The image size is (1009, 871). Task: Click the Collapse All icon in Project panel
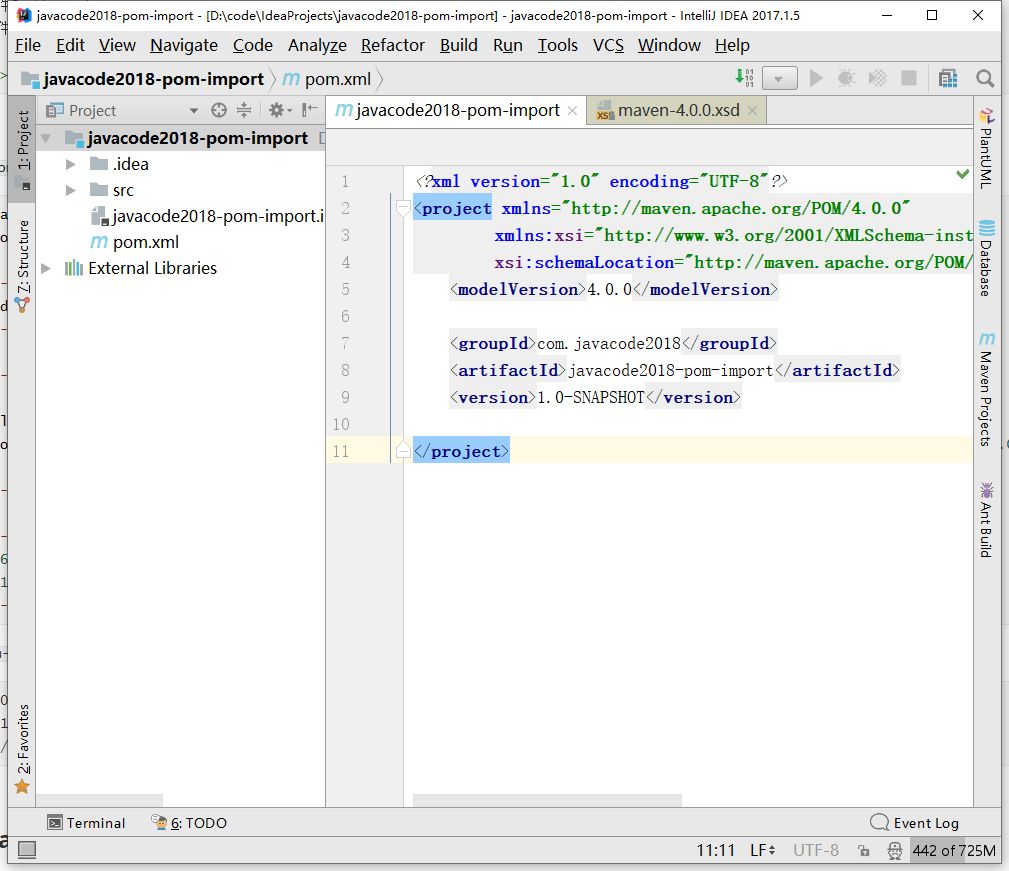tap(244, 110)
